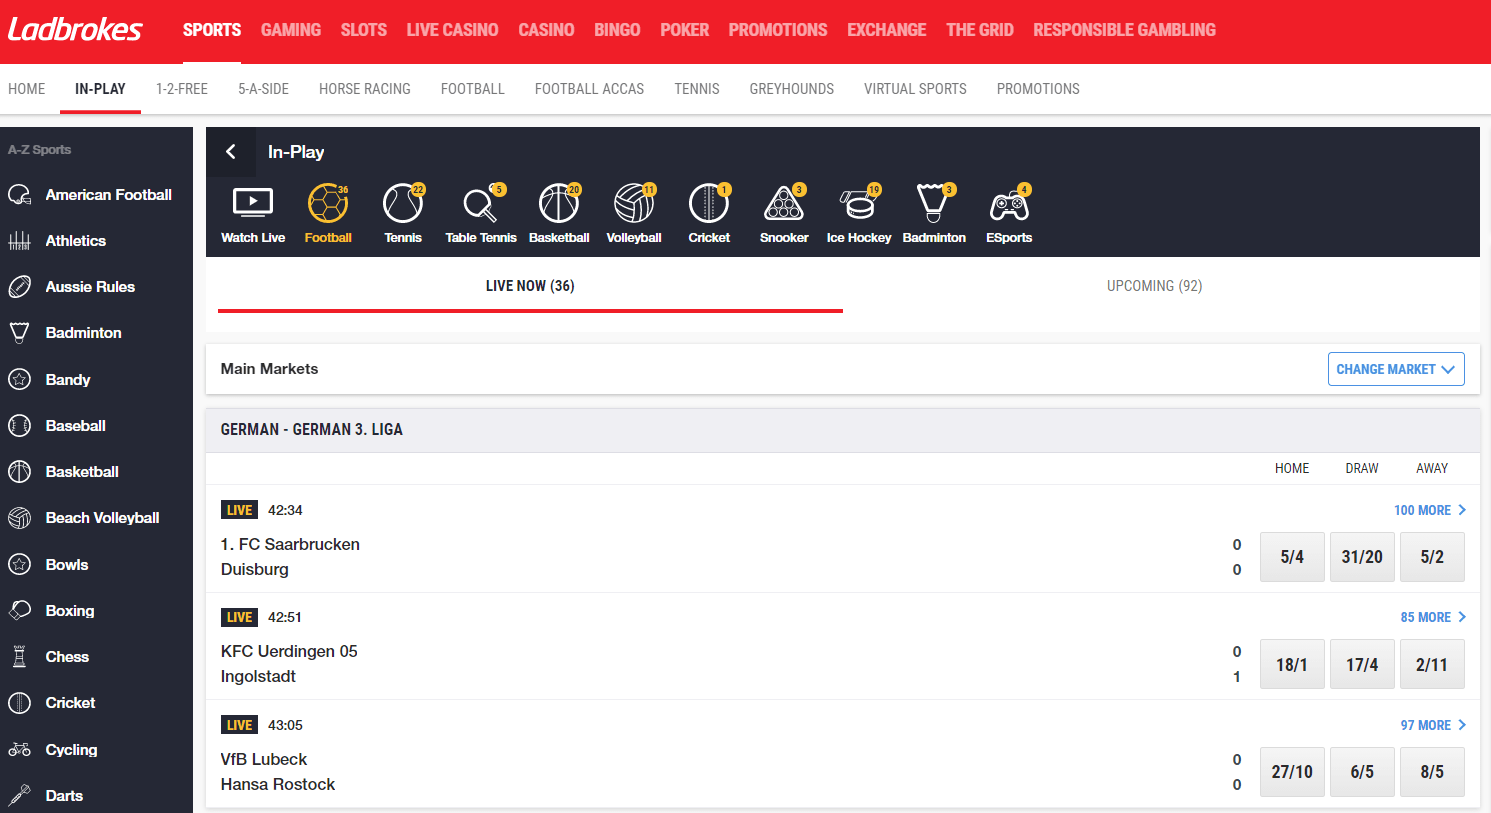Go to Live Casino section
This screenshot has width=1491, height=813.
point(452,30)
